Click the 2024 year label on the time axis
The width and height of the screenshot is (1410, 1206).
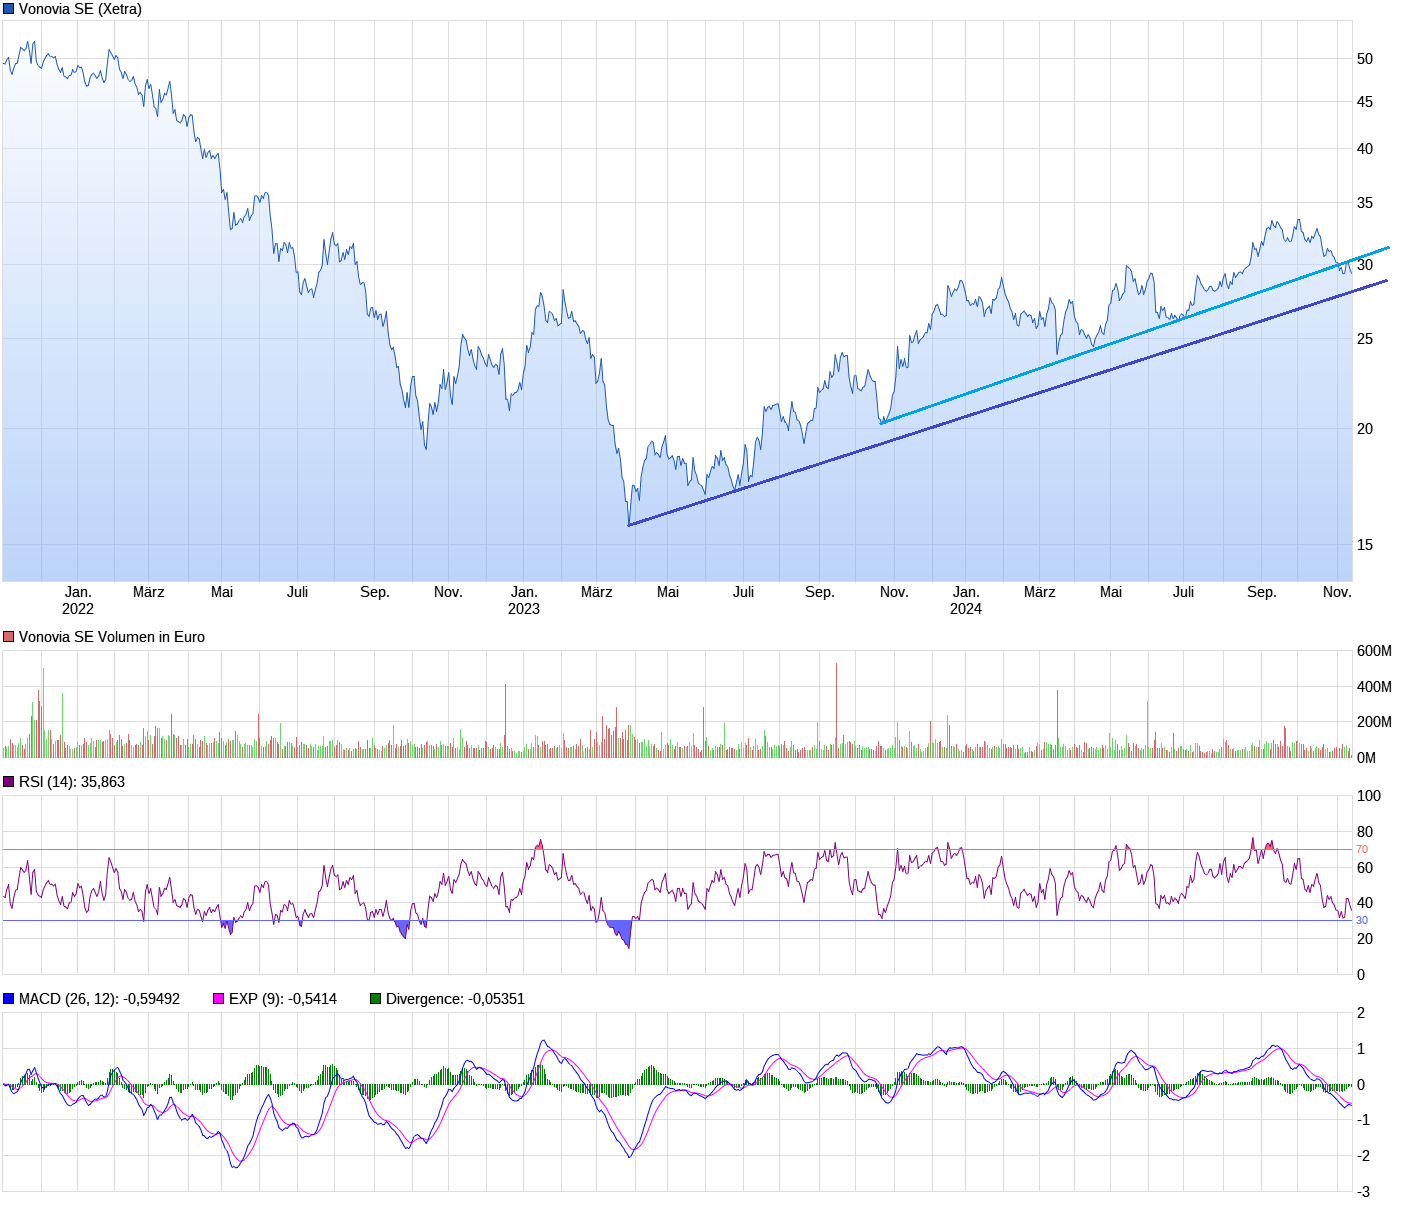coord(966,609)
